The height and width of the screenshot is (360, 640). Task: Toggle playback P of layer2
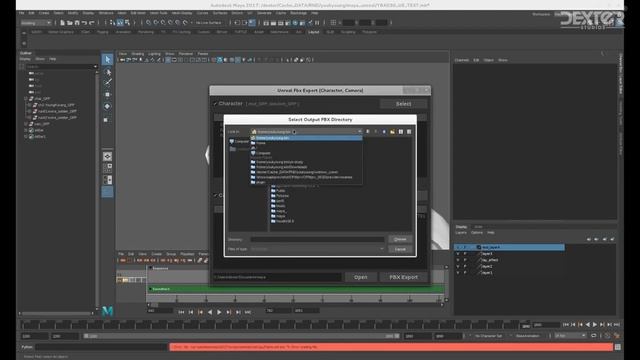click(465, 266)
